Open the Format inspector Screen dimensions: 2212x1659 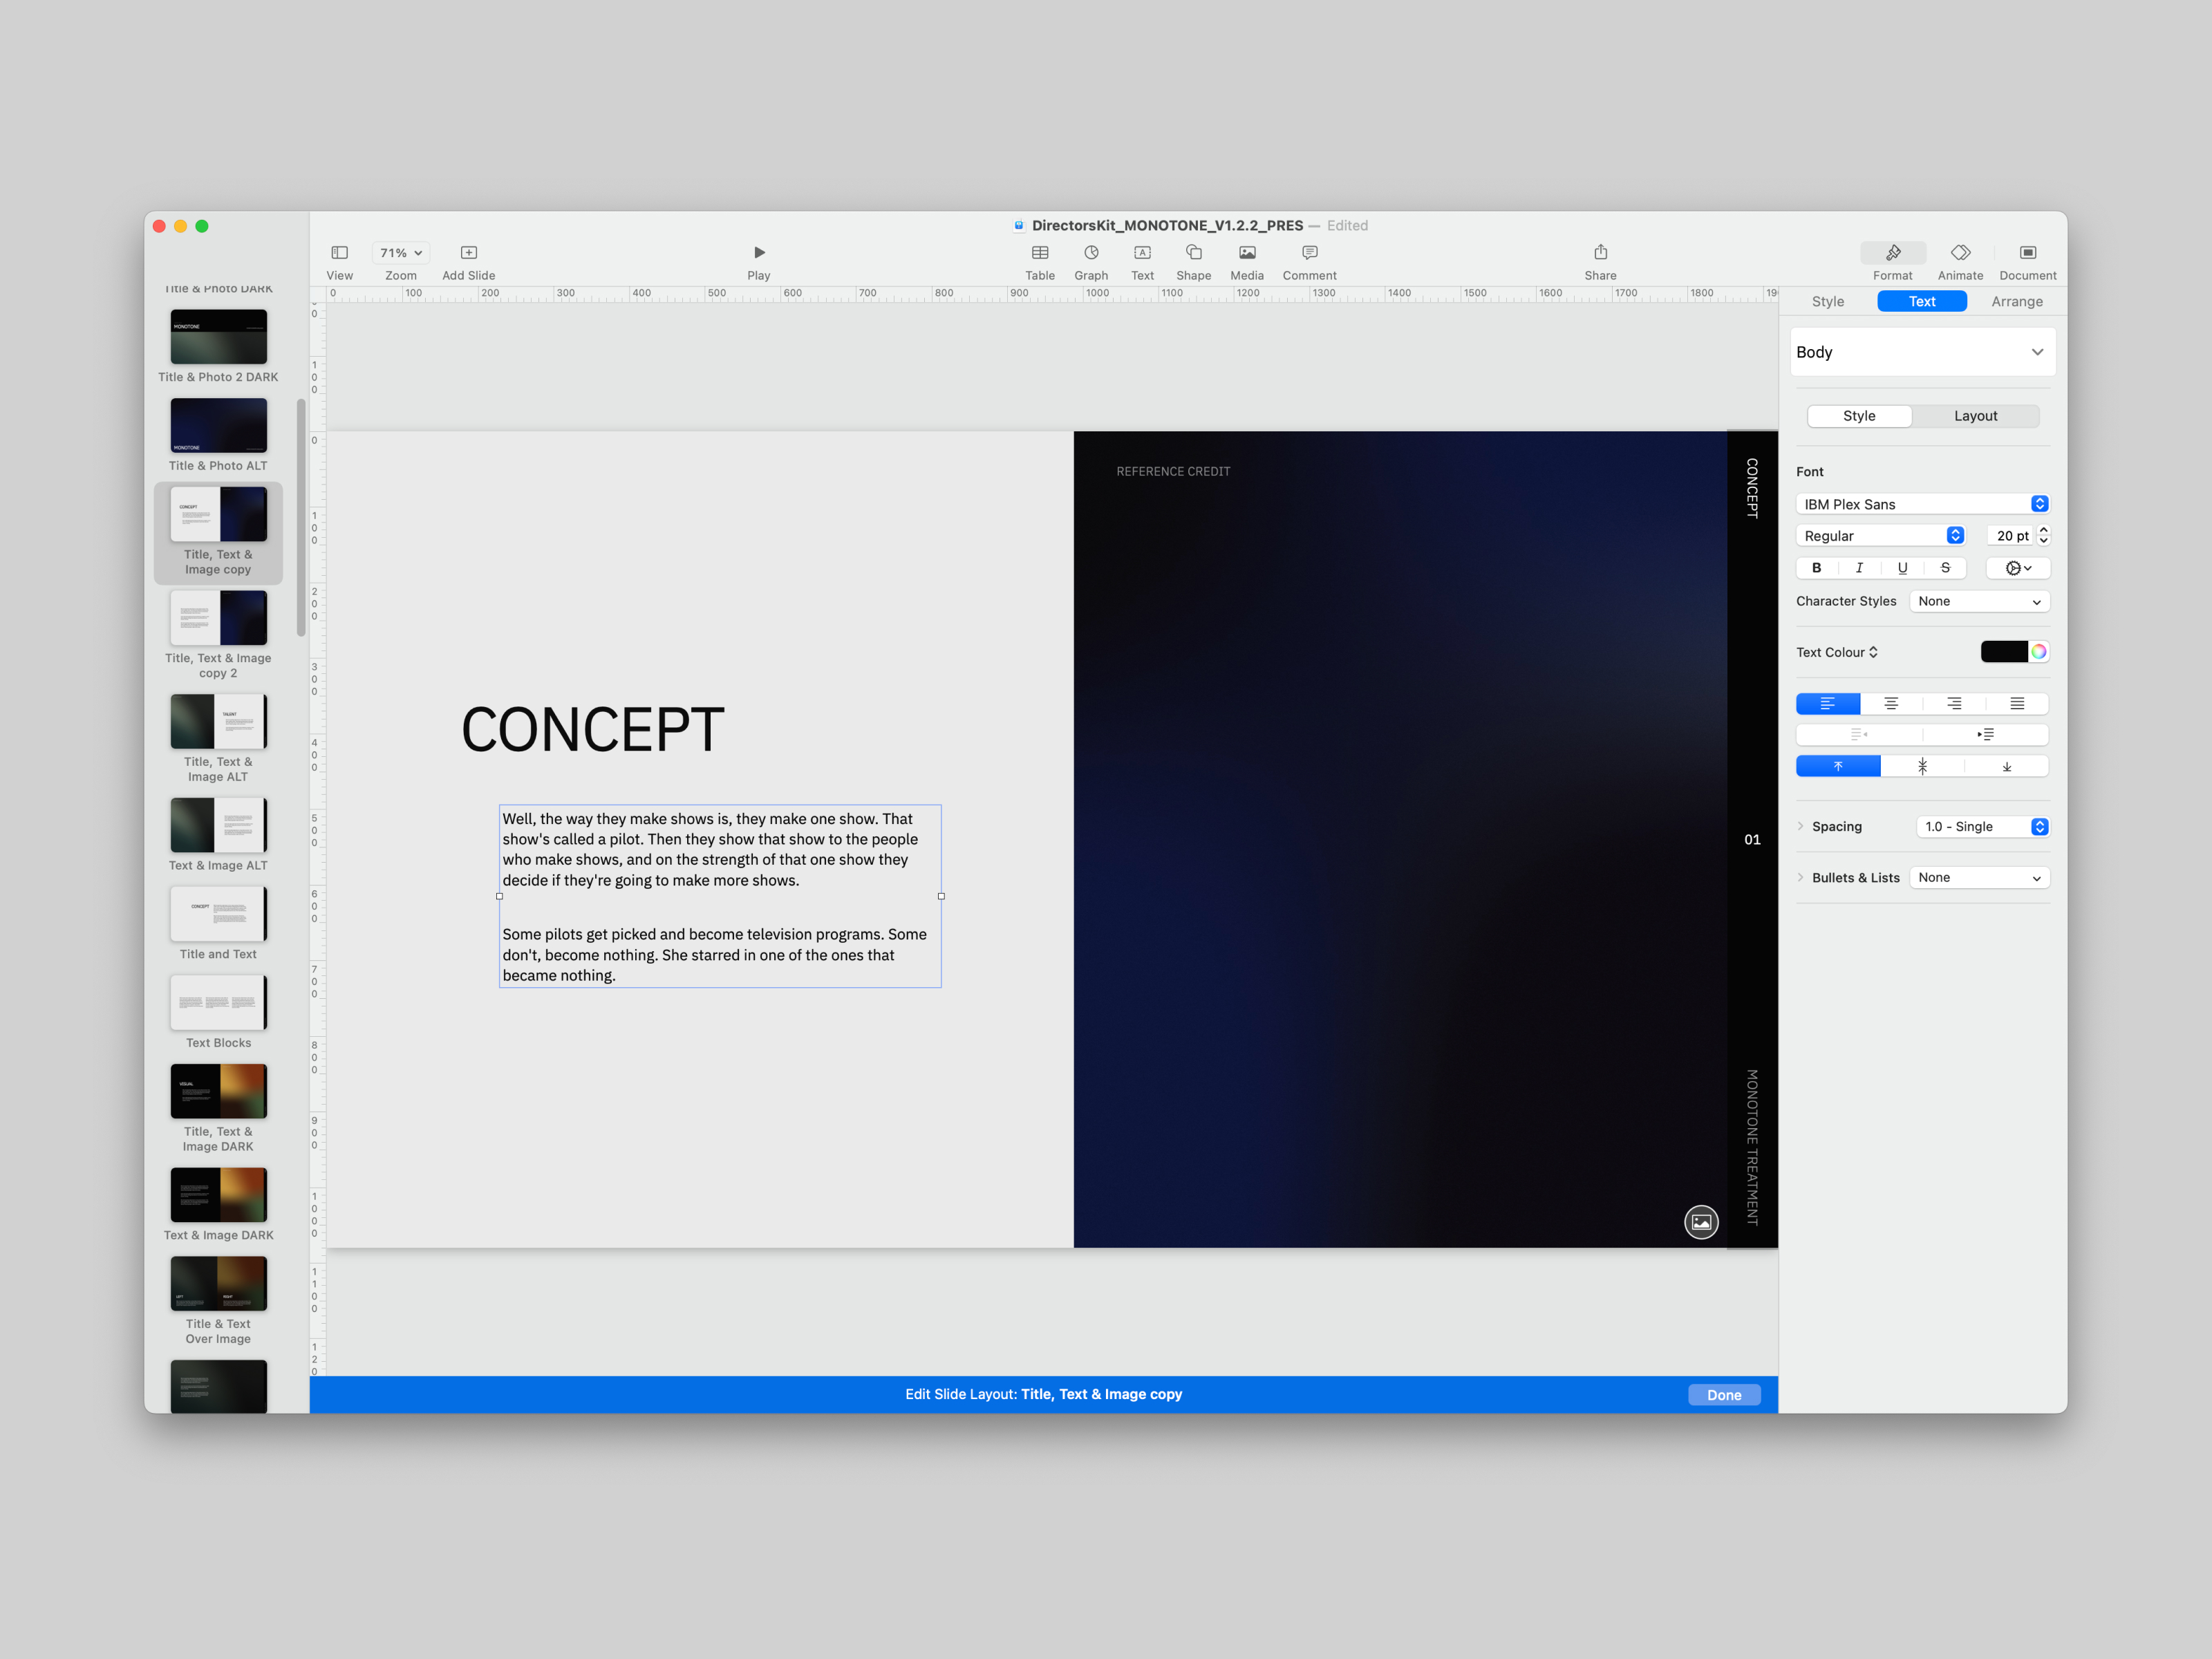pos(1892,253)
